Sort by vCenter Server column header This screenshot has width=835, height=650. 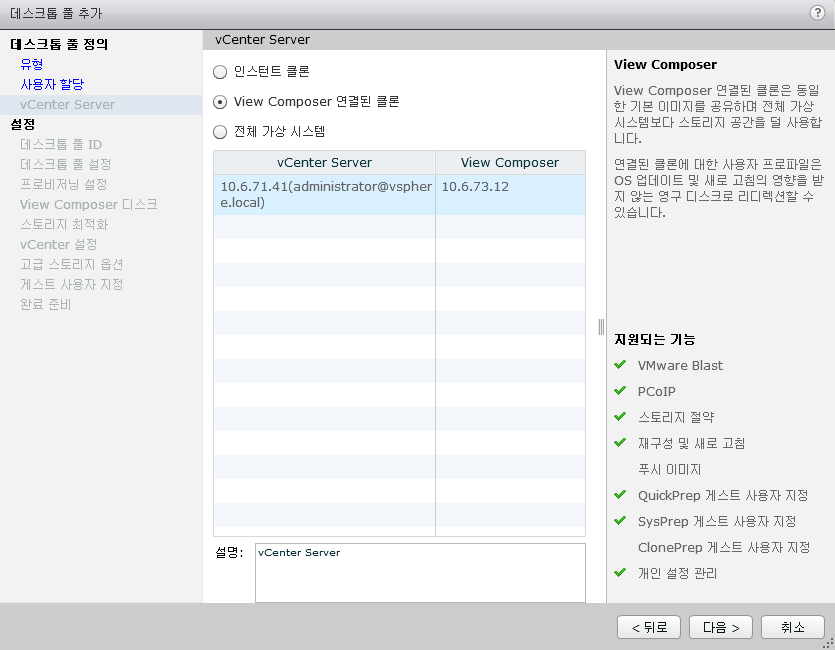coord(324,162)
